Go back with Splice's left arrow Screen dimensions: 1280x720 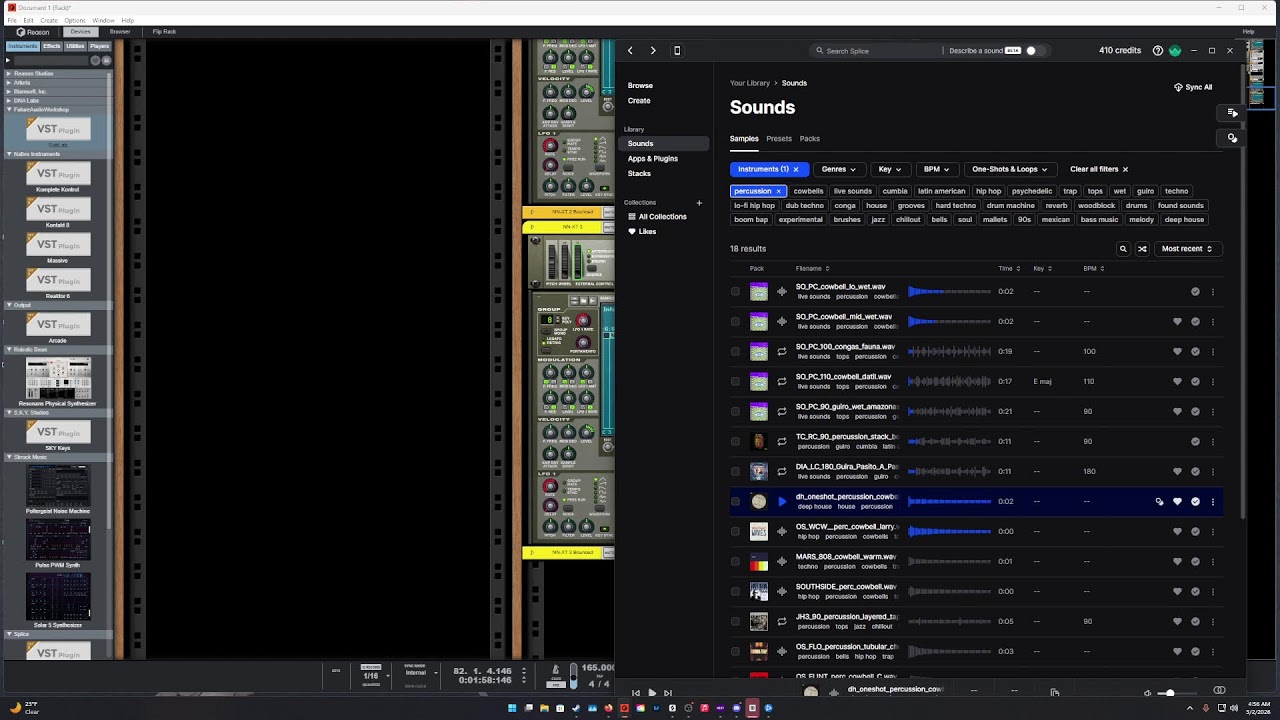click(x=630, y=50)
